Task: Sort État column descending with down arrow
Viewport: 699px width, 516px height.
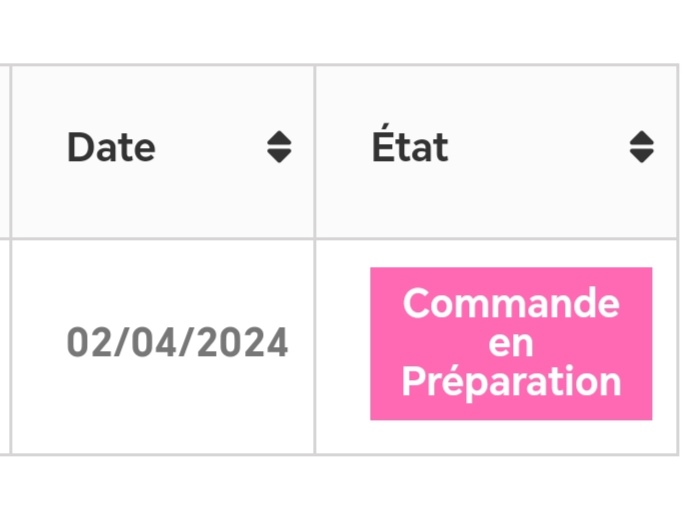Action: click(x=641, y=156)
